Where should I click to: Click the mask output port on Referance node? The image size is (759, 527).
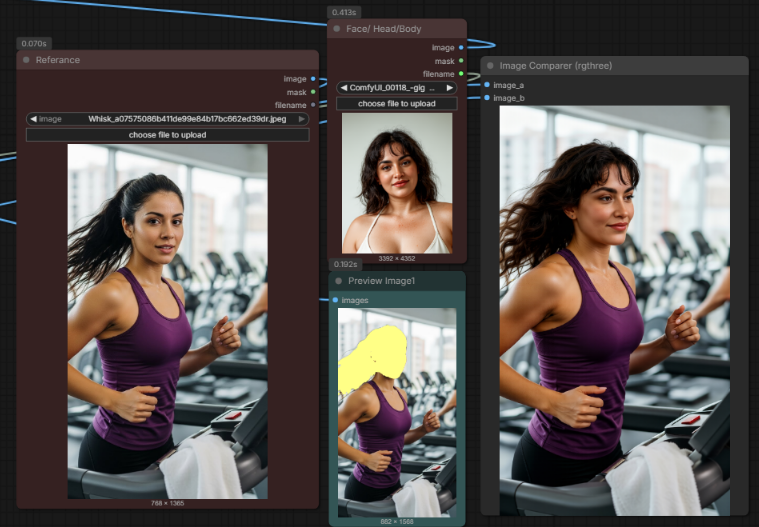click(x=313, y=91)
